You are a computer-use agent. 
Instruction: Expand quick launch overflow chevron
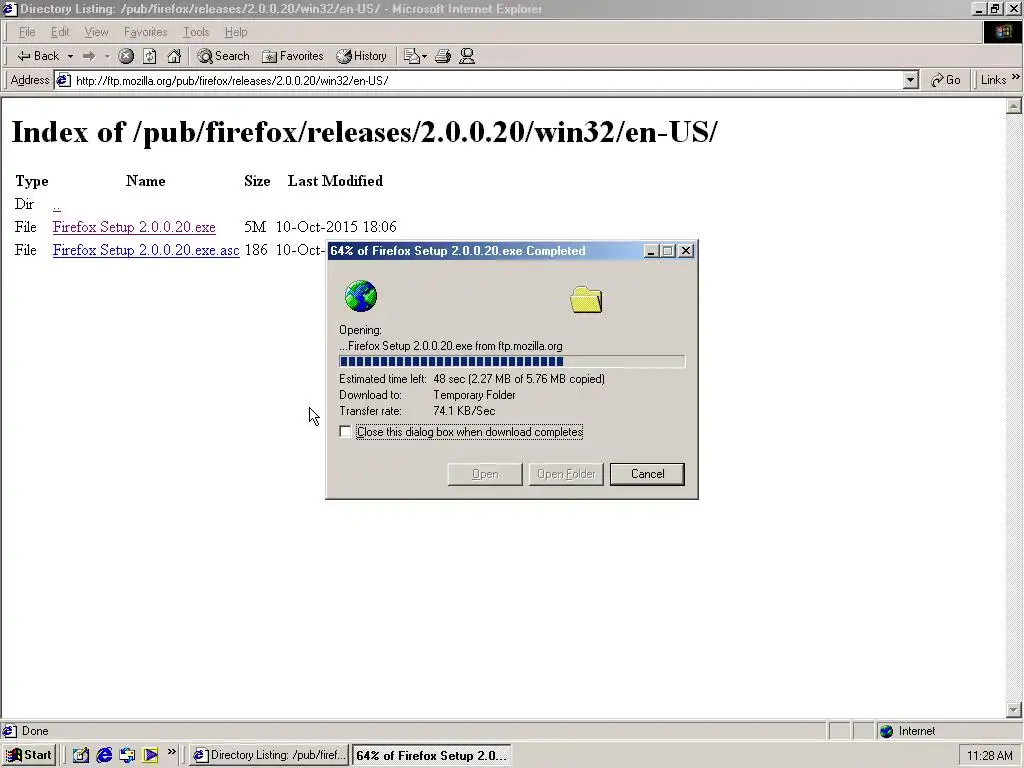click(171, 752)
